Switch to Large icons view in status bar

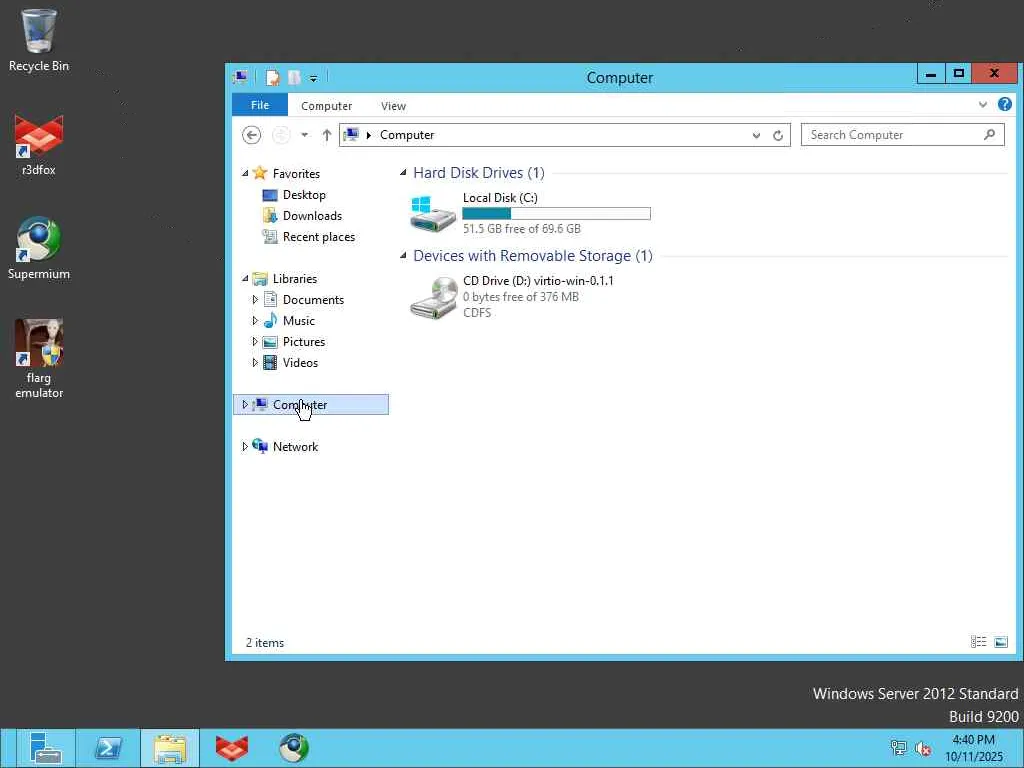pyautogui.click(x=1000, y=642)
